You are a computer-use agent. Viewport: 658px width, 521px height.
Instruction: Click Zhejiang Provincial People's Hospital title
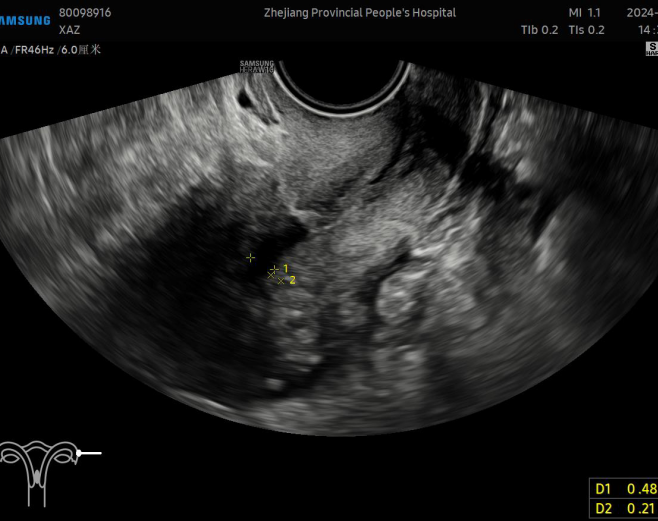[360, 13]
